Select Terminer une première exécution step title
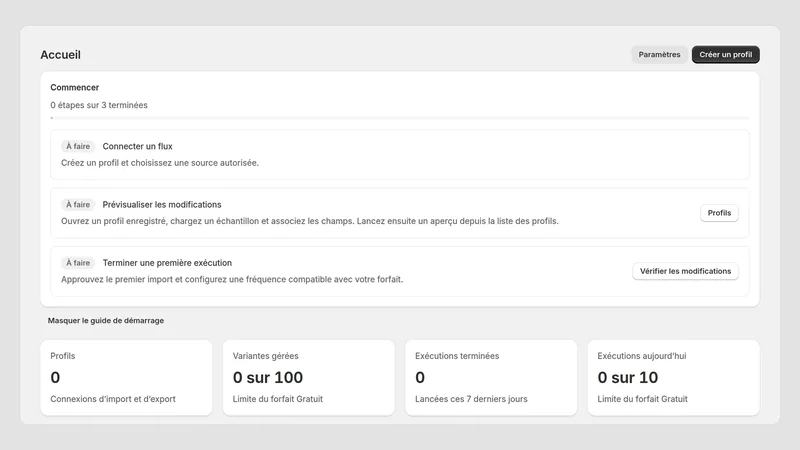This screenshot has width=800, height=450. click(x=167, y=263)
